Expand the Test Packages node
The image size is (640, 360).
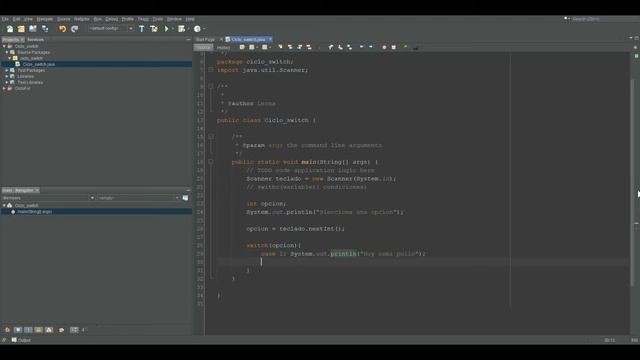pos(7,70)
